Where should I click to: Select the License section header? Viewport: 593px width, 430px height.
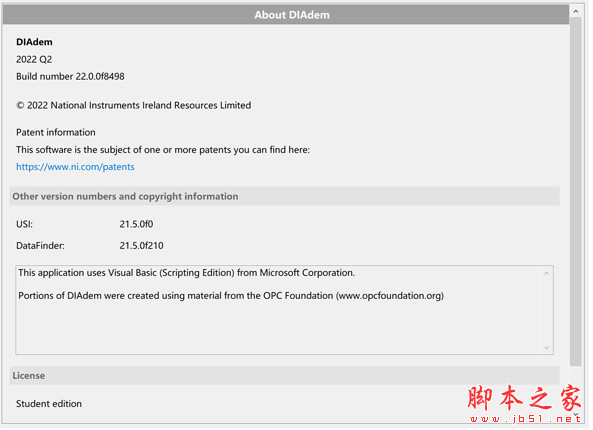click(x=286, y=377)
